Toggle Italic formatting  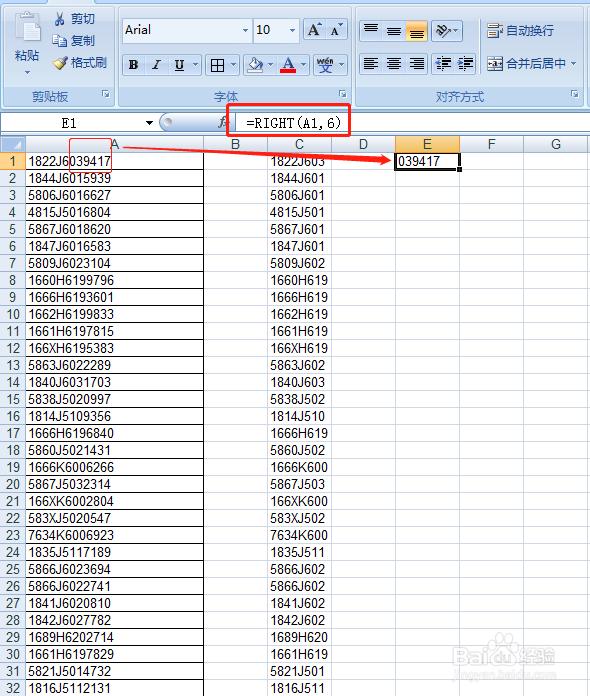(156, 65)
